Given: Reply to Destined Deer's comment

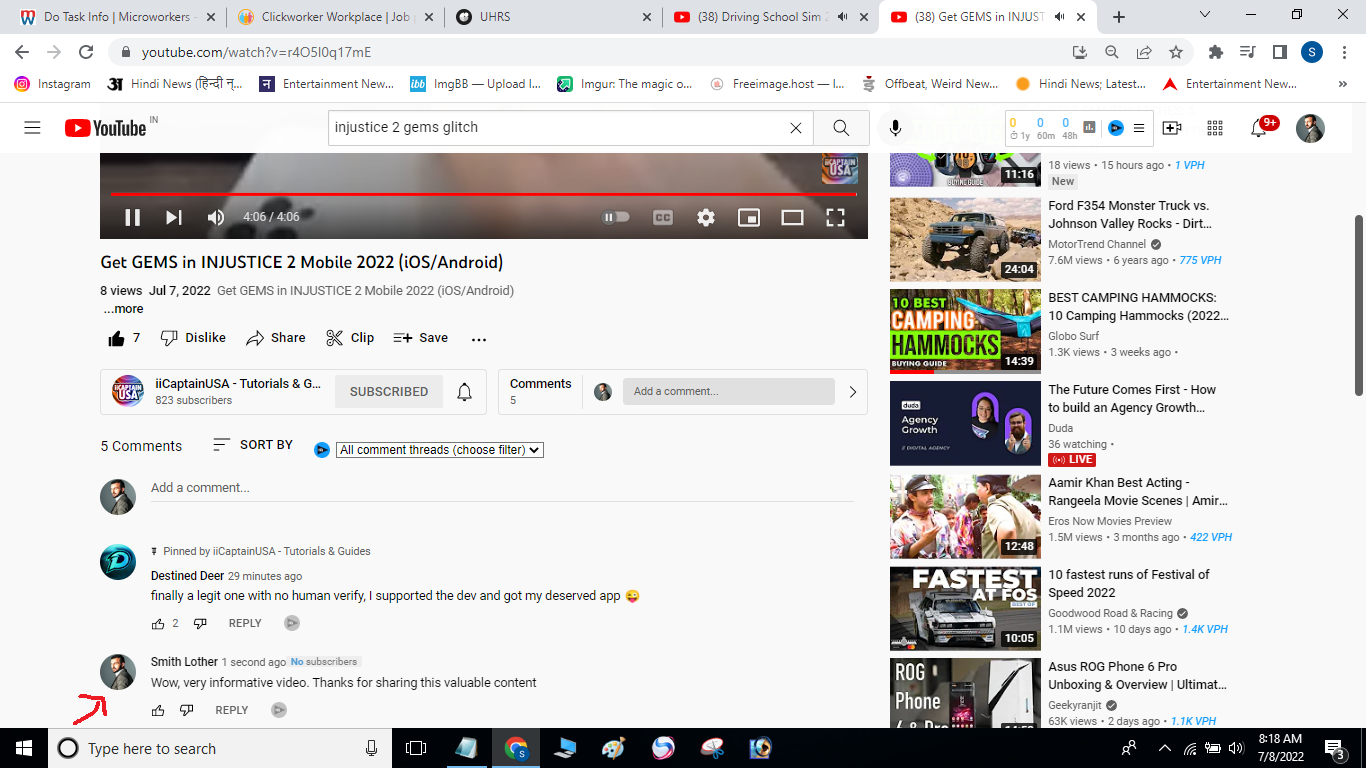Looking at the screenshot, I should [245, 623].
